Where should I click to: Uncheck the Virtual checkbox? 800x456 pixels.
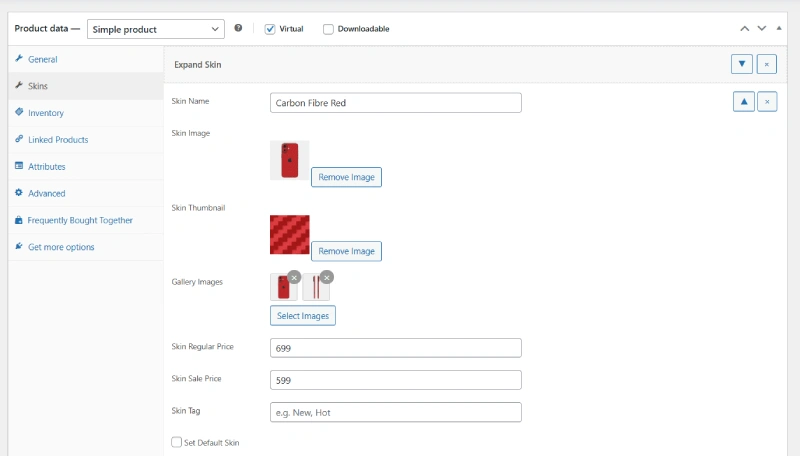270,29
